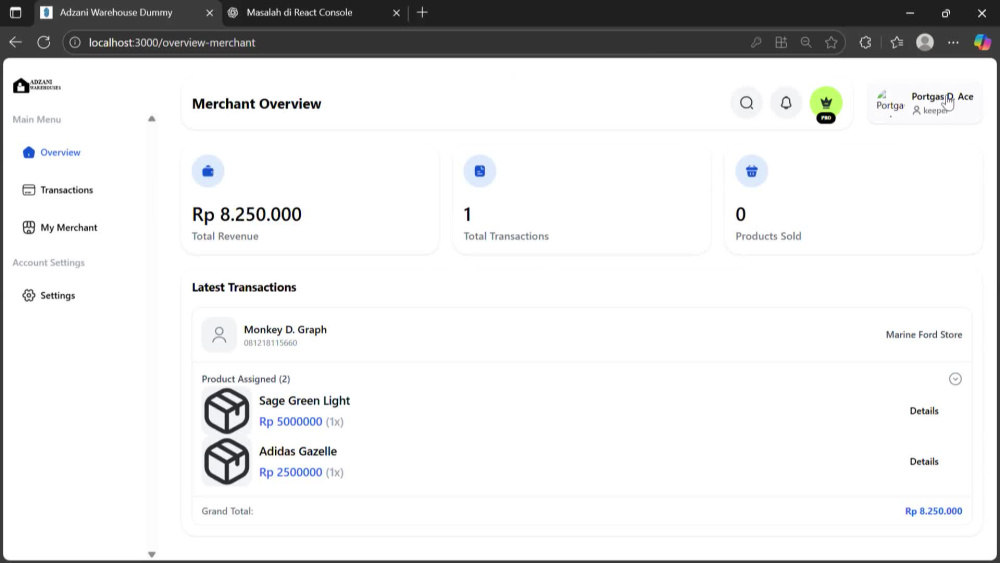
Task: Click the apps grid icon in address bar
Action: pyautogui.click(x=781, y=43)
